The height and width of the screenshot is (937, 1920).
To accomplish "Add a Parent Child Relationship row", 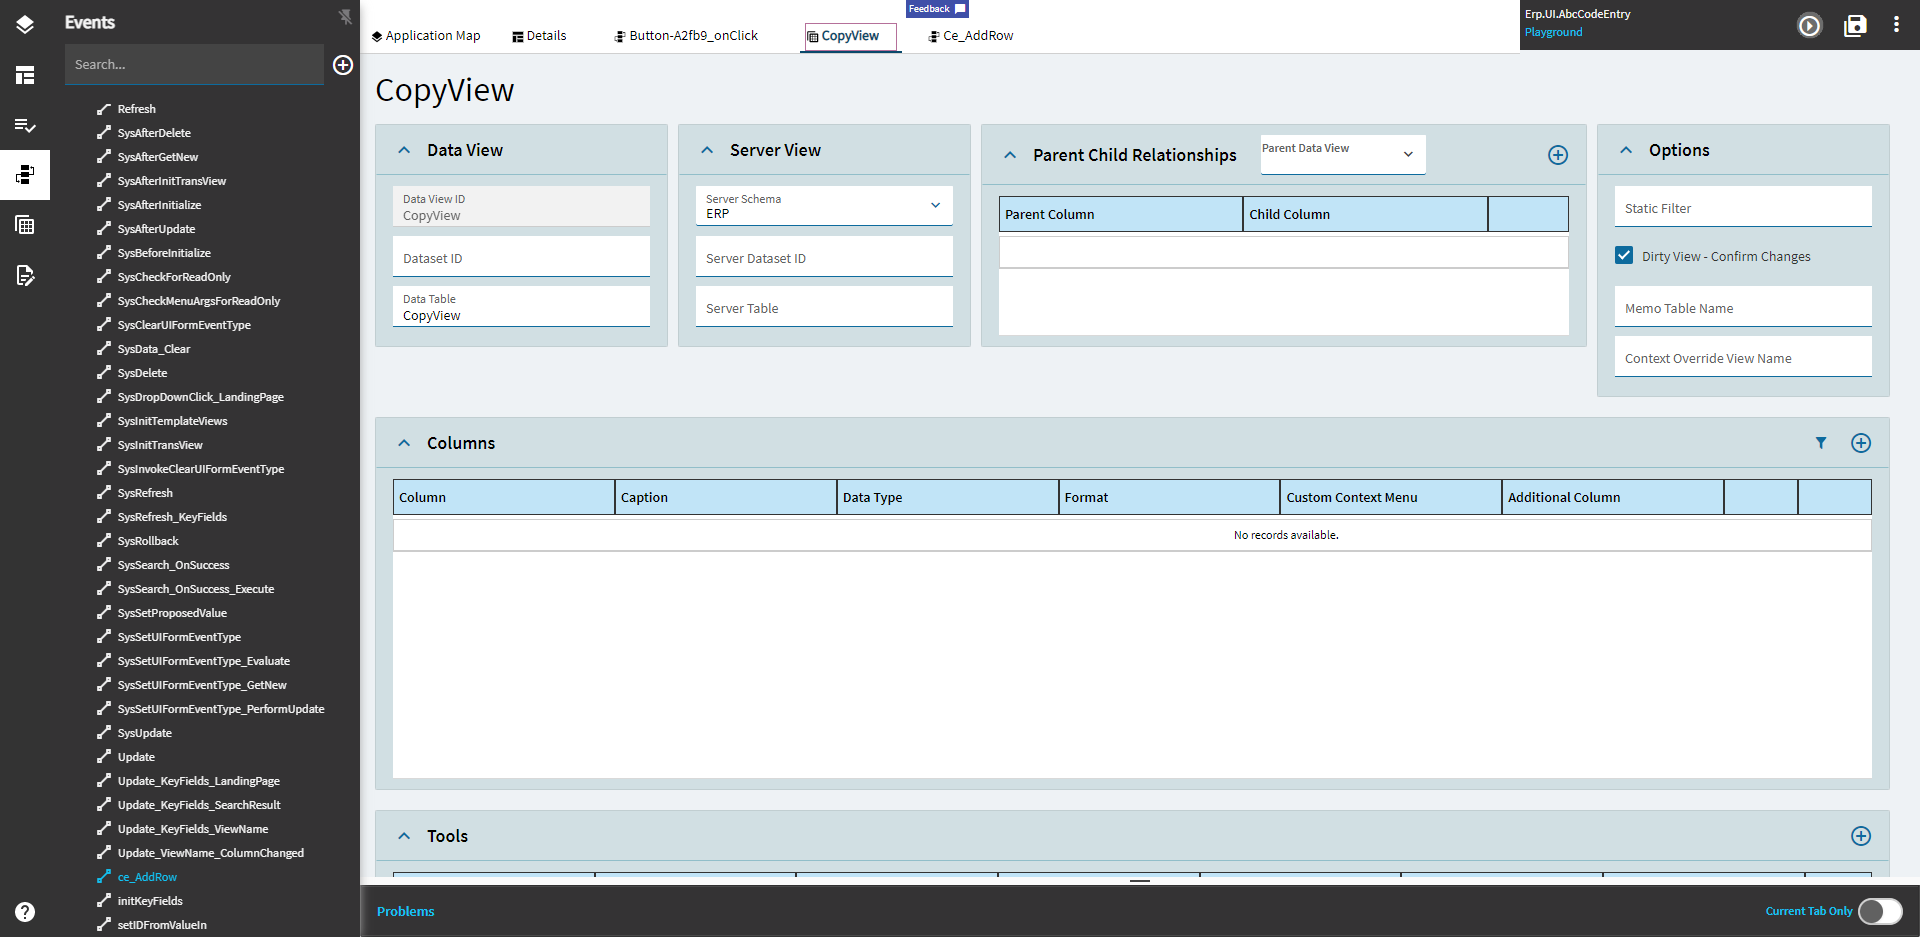I will 1558,155.
